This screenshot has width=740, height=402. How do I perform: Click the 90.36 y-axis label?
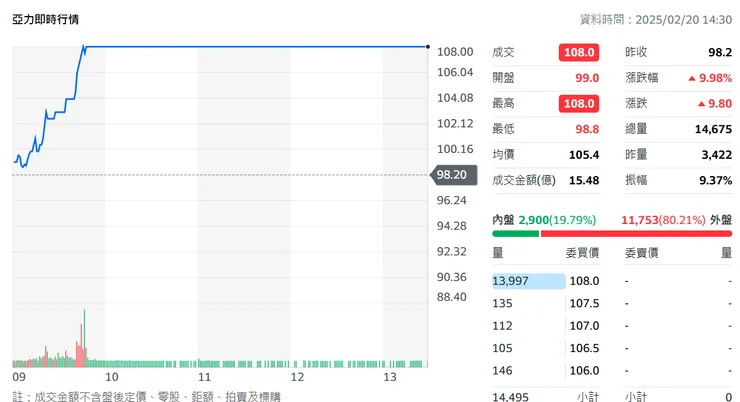tap(452, 276)
